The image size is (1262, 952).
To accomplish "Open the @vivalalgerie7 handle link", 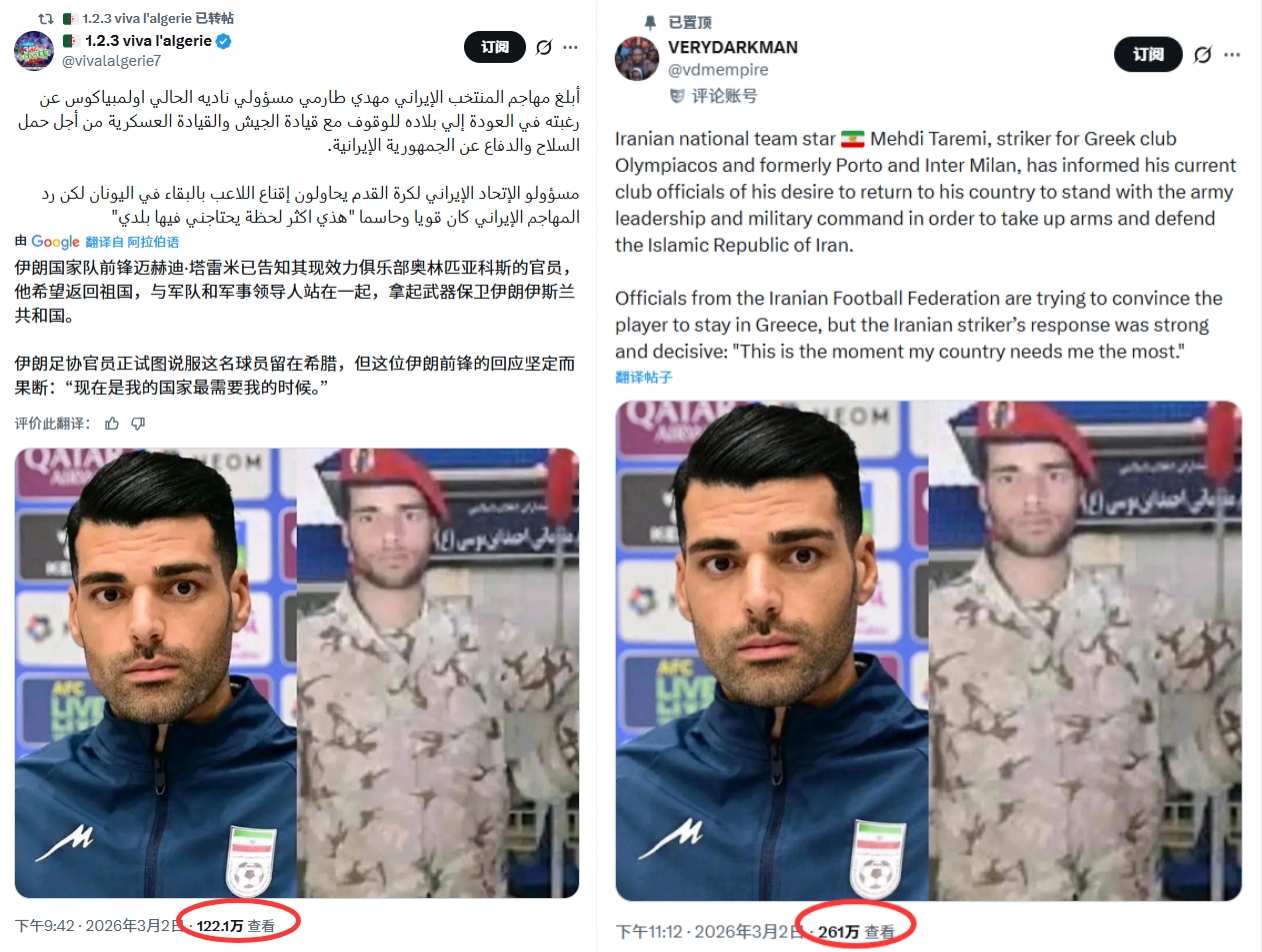I will pos(111,61).
